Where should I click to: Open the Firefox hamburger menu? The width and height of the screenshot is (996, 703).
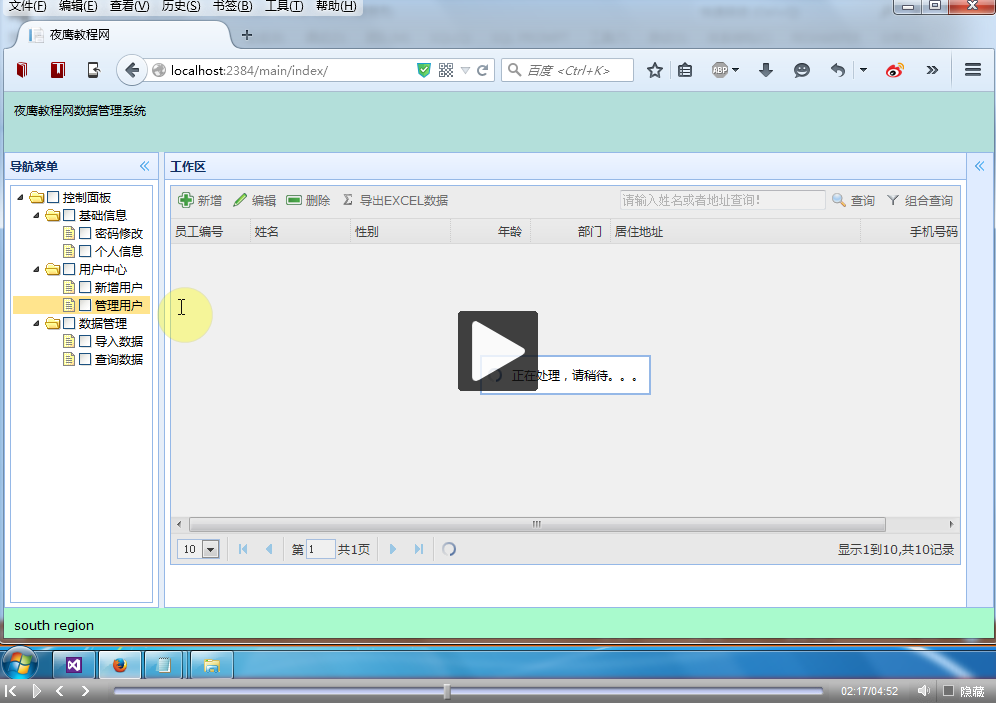(972, 70)
